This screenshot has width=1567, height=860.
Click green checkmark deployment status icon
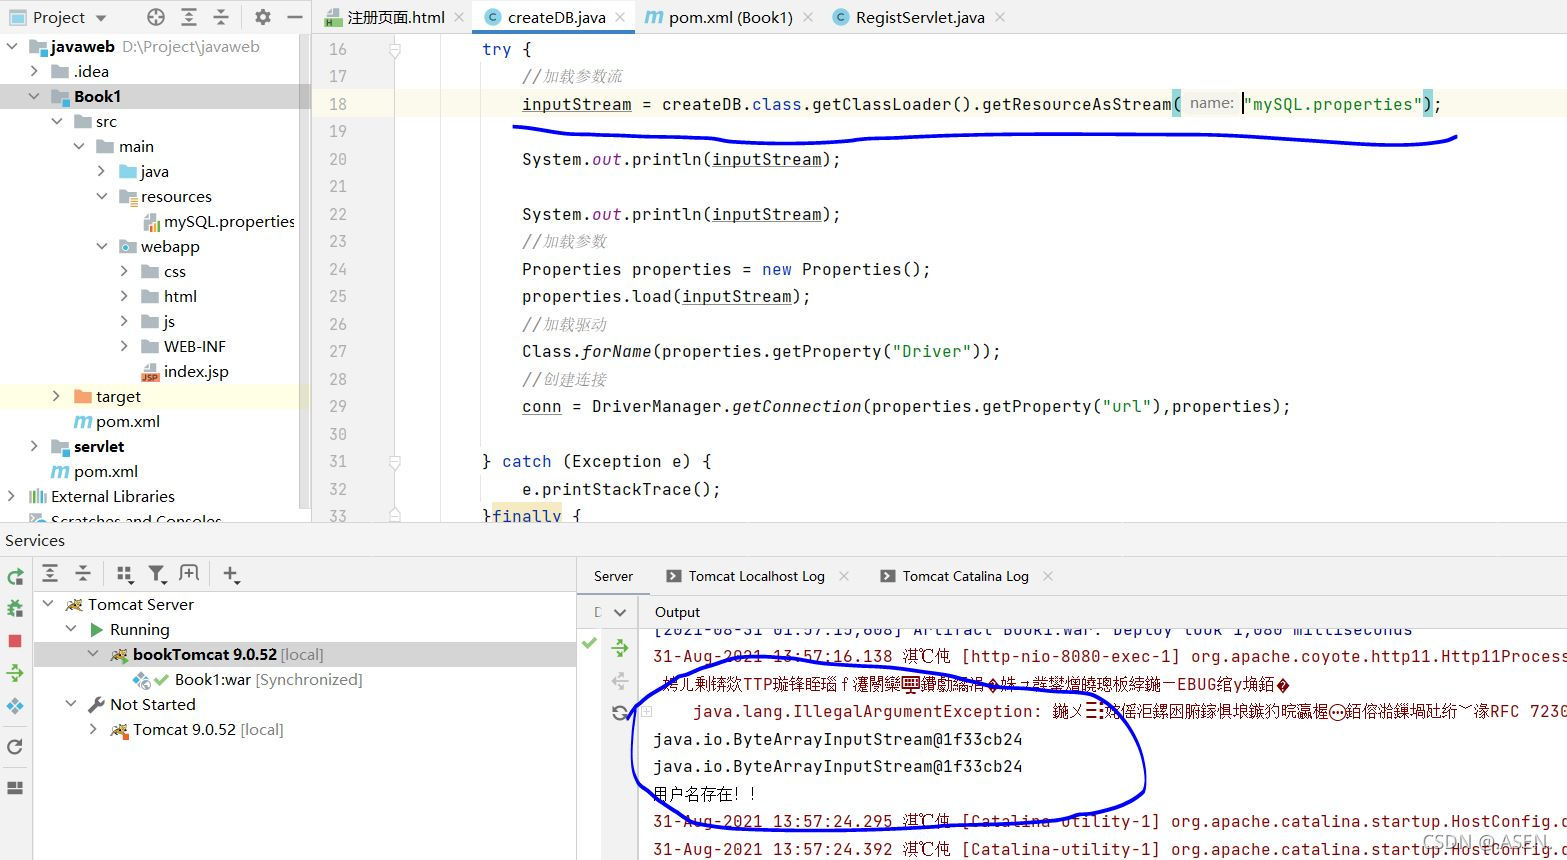pyautogui.click(x=589, y=643)
